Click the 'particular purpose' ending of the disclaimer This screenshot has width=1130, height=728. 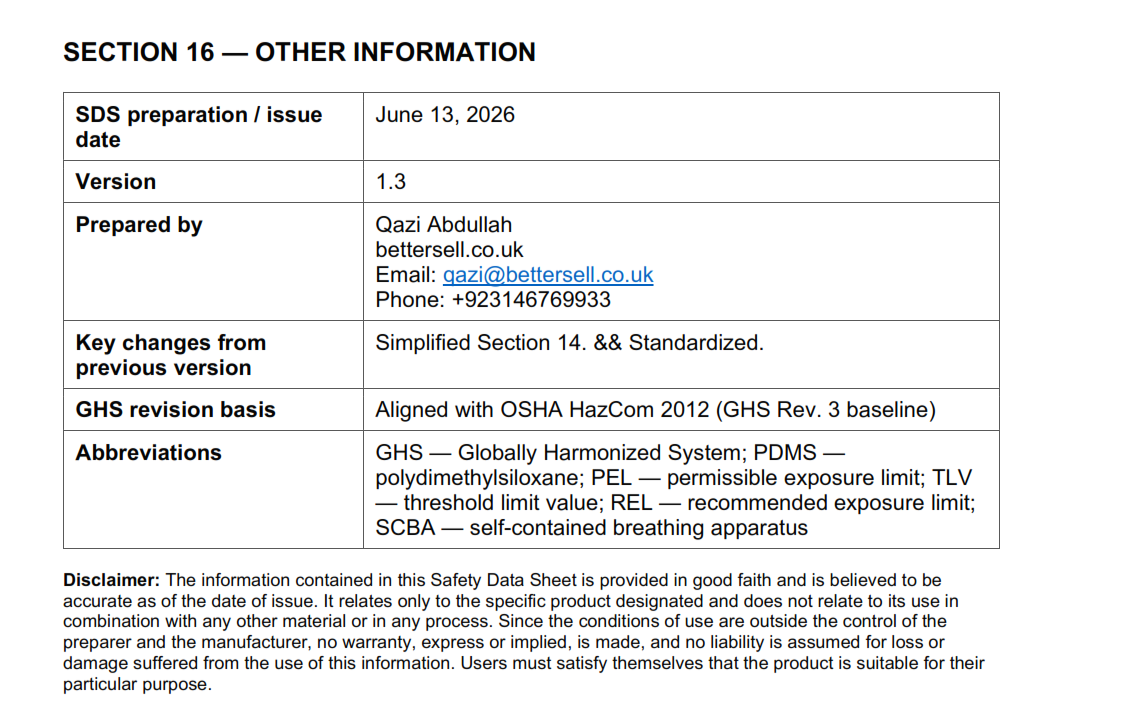coord(137,684)
